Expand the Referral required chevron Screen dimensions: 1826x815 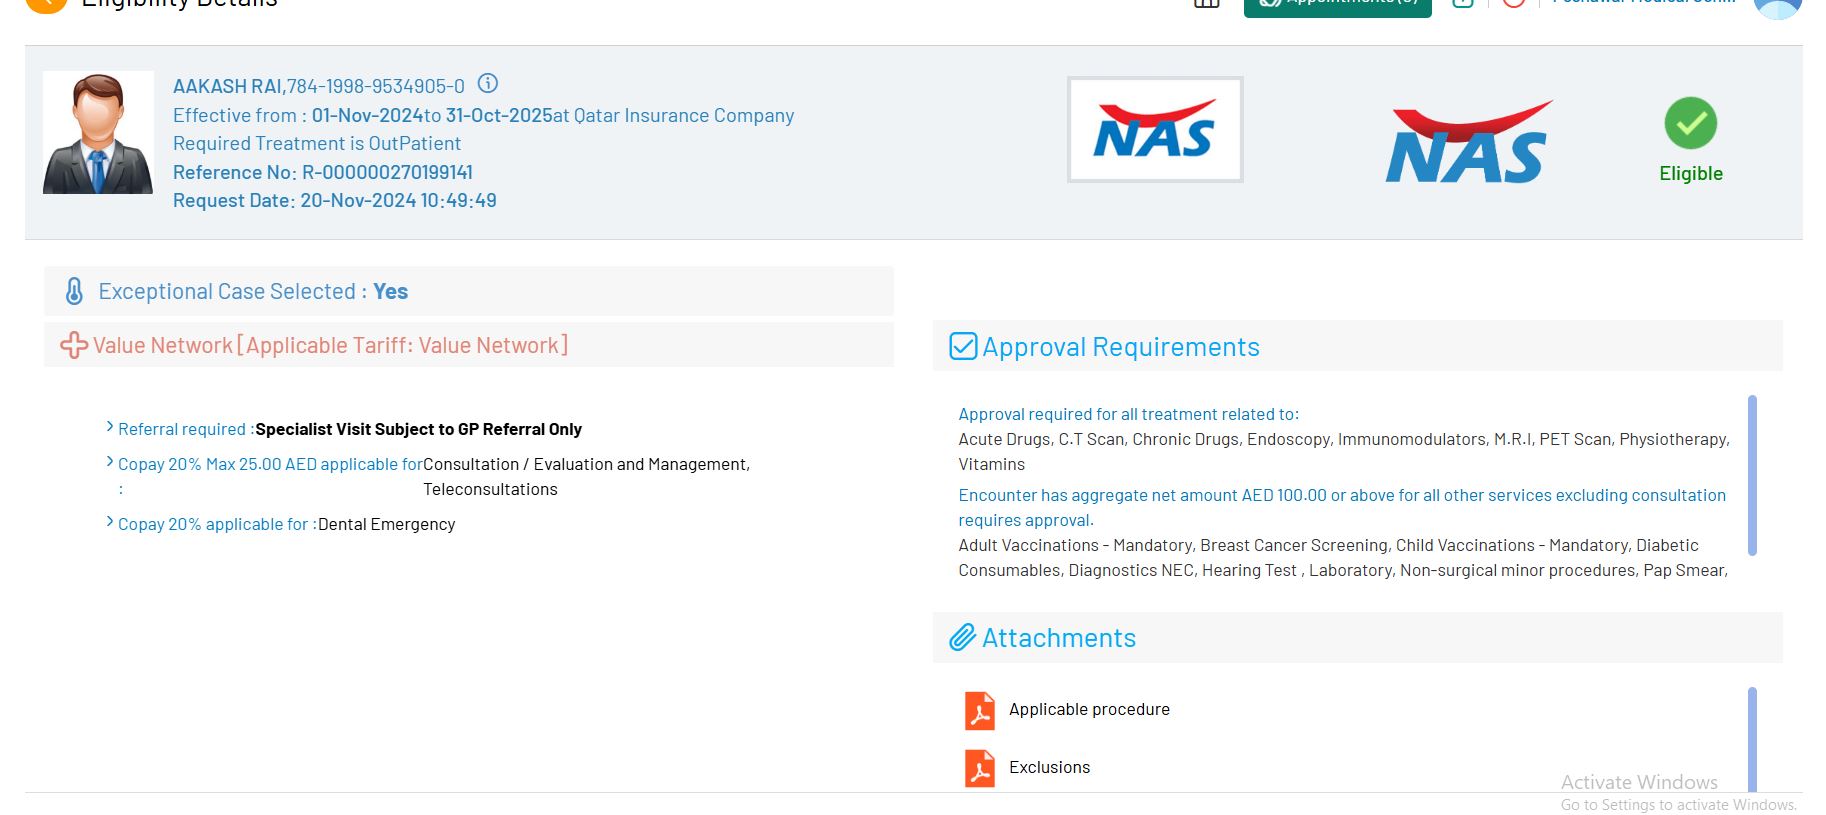click(110, 427)
